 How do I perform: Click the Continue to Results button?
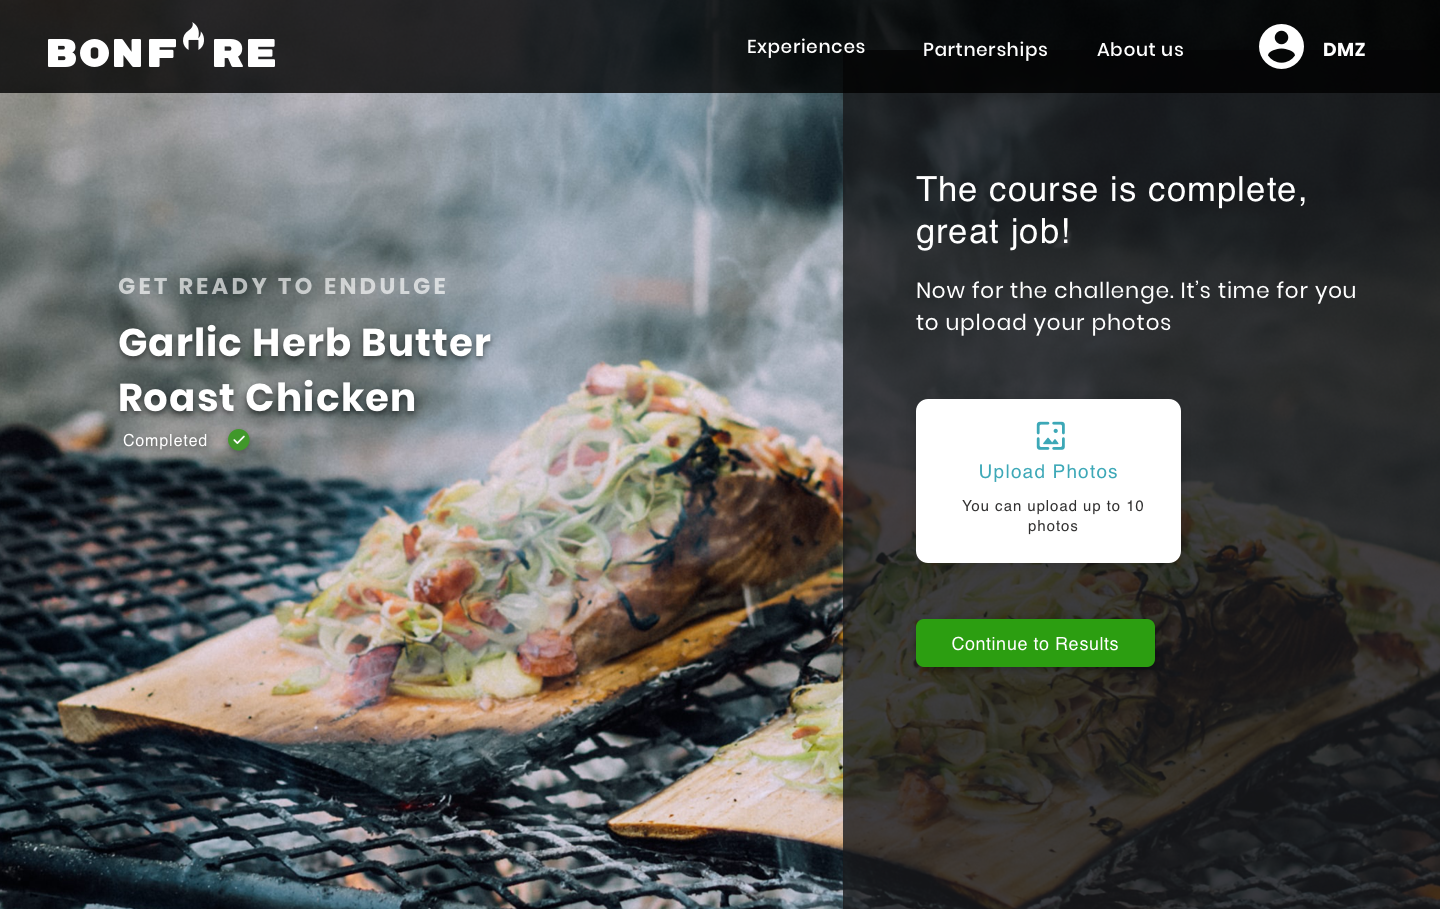(x=1035, y=643)
